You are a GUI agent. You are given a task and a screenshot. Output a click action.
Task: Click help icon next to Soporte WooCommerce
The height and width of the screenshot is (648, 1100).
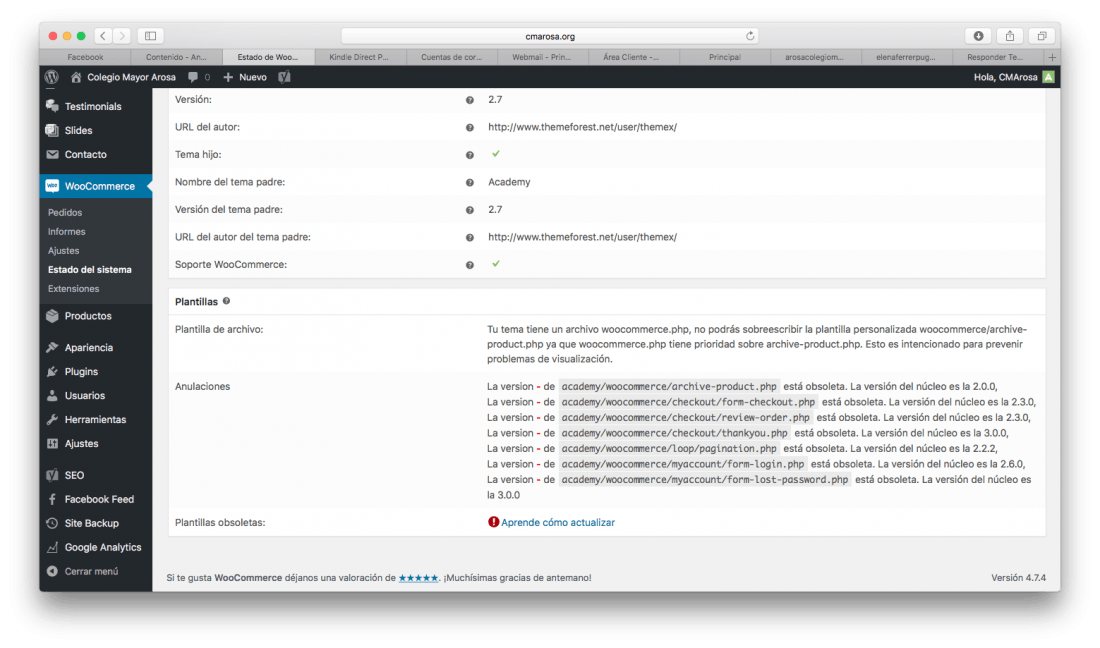click(x=469, y=265)
